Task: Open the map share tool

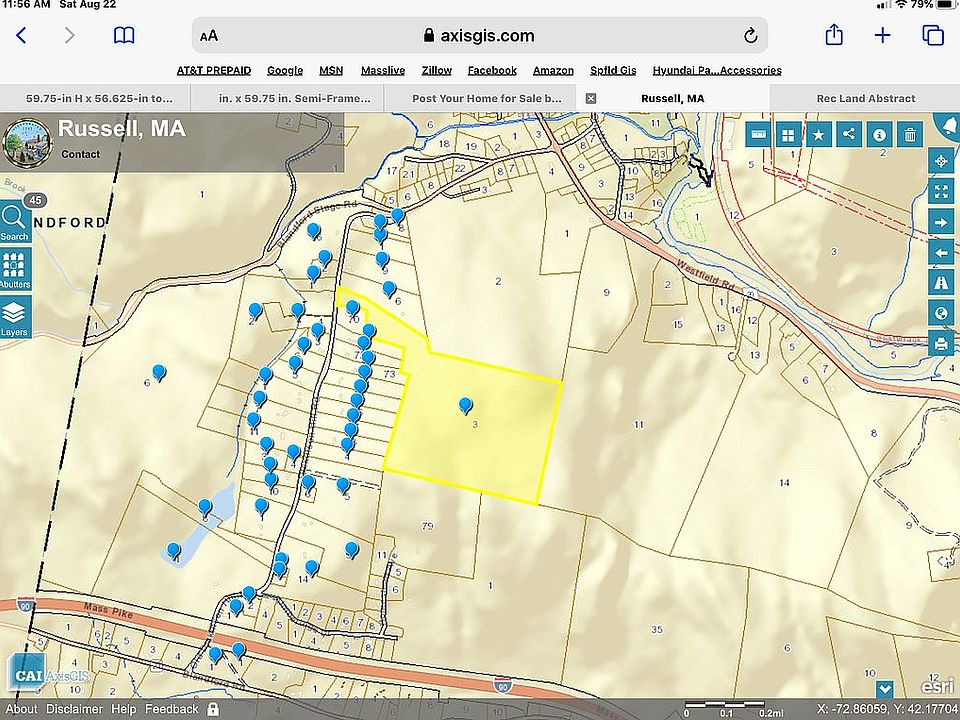Action: point(849,134)
